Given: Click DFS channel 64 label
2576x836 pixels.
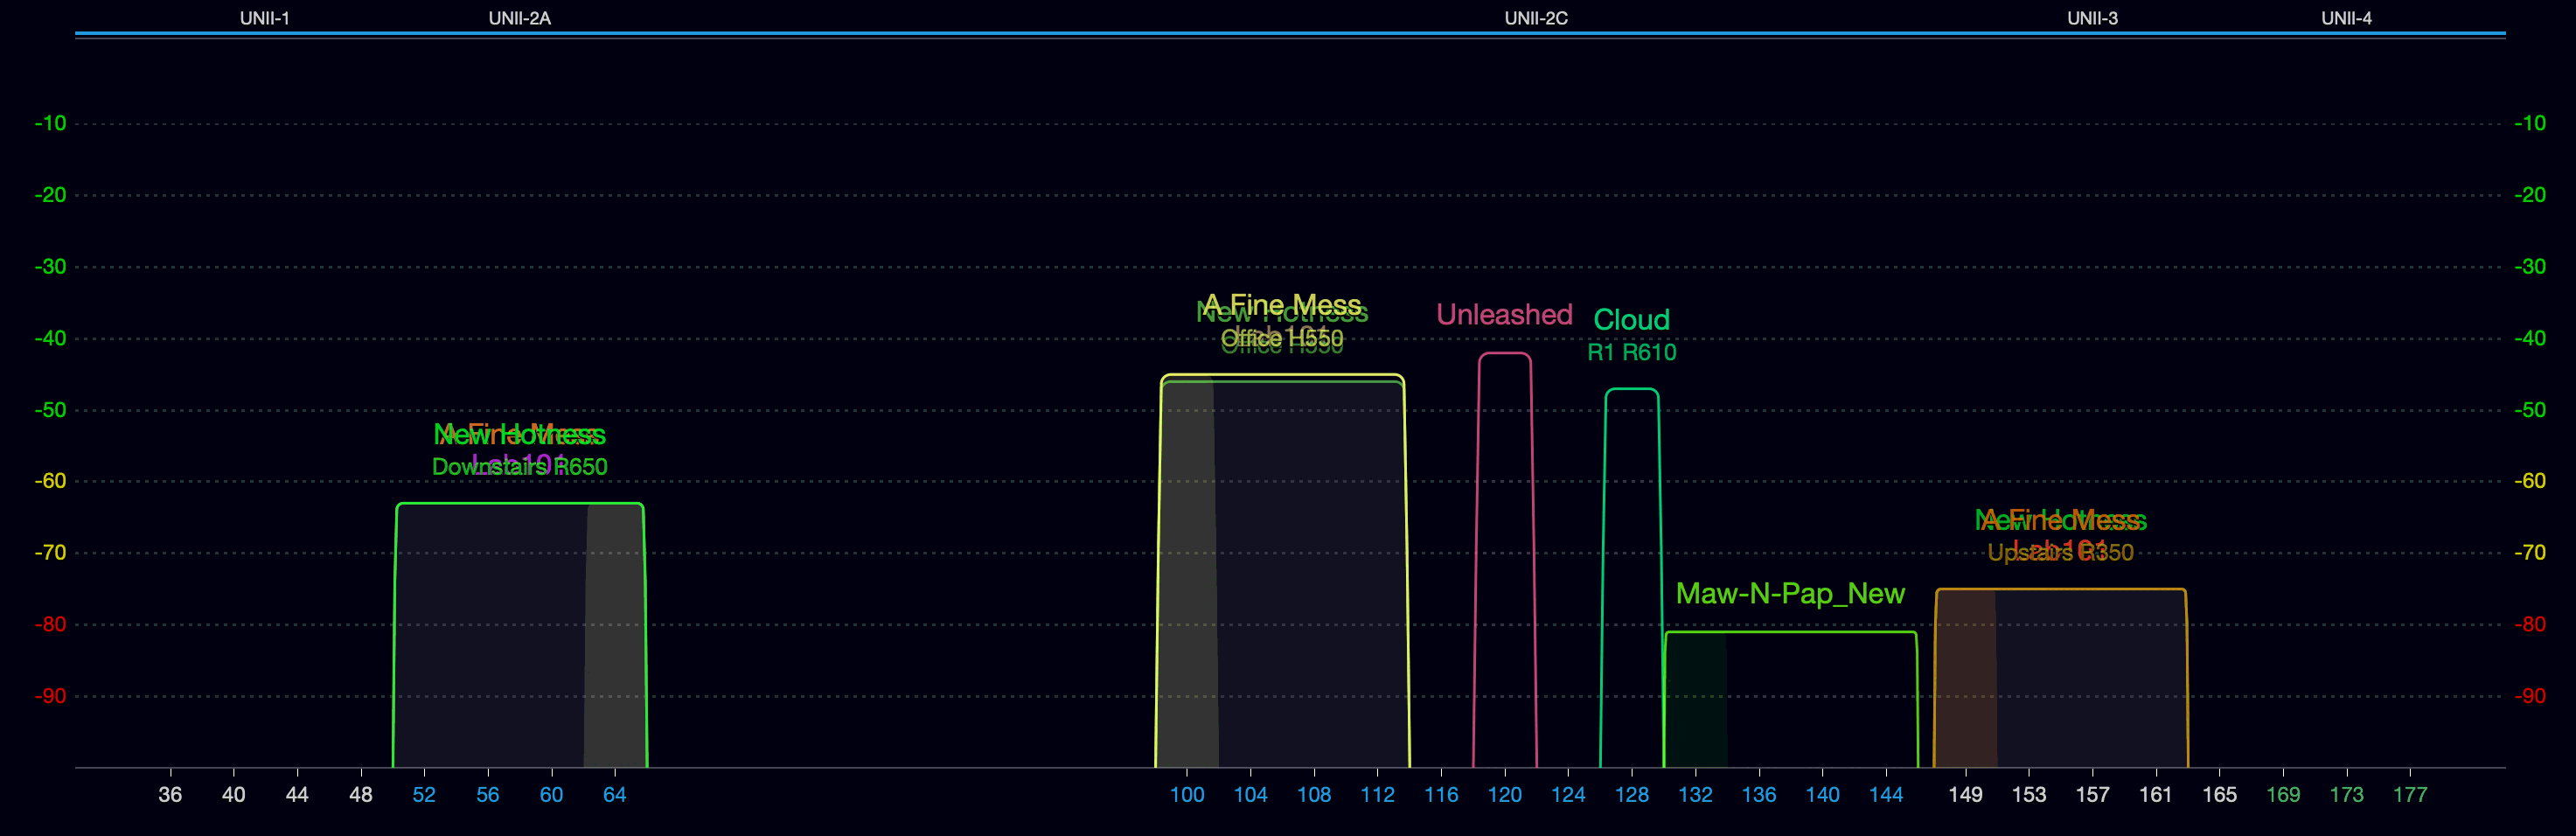Looking at the screenshot, I should [x=614, y=795].
